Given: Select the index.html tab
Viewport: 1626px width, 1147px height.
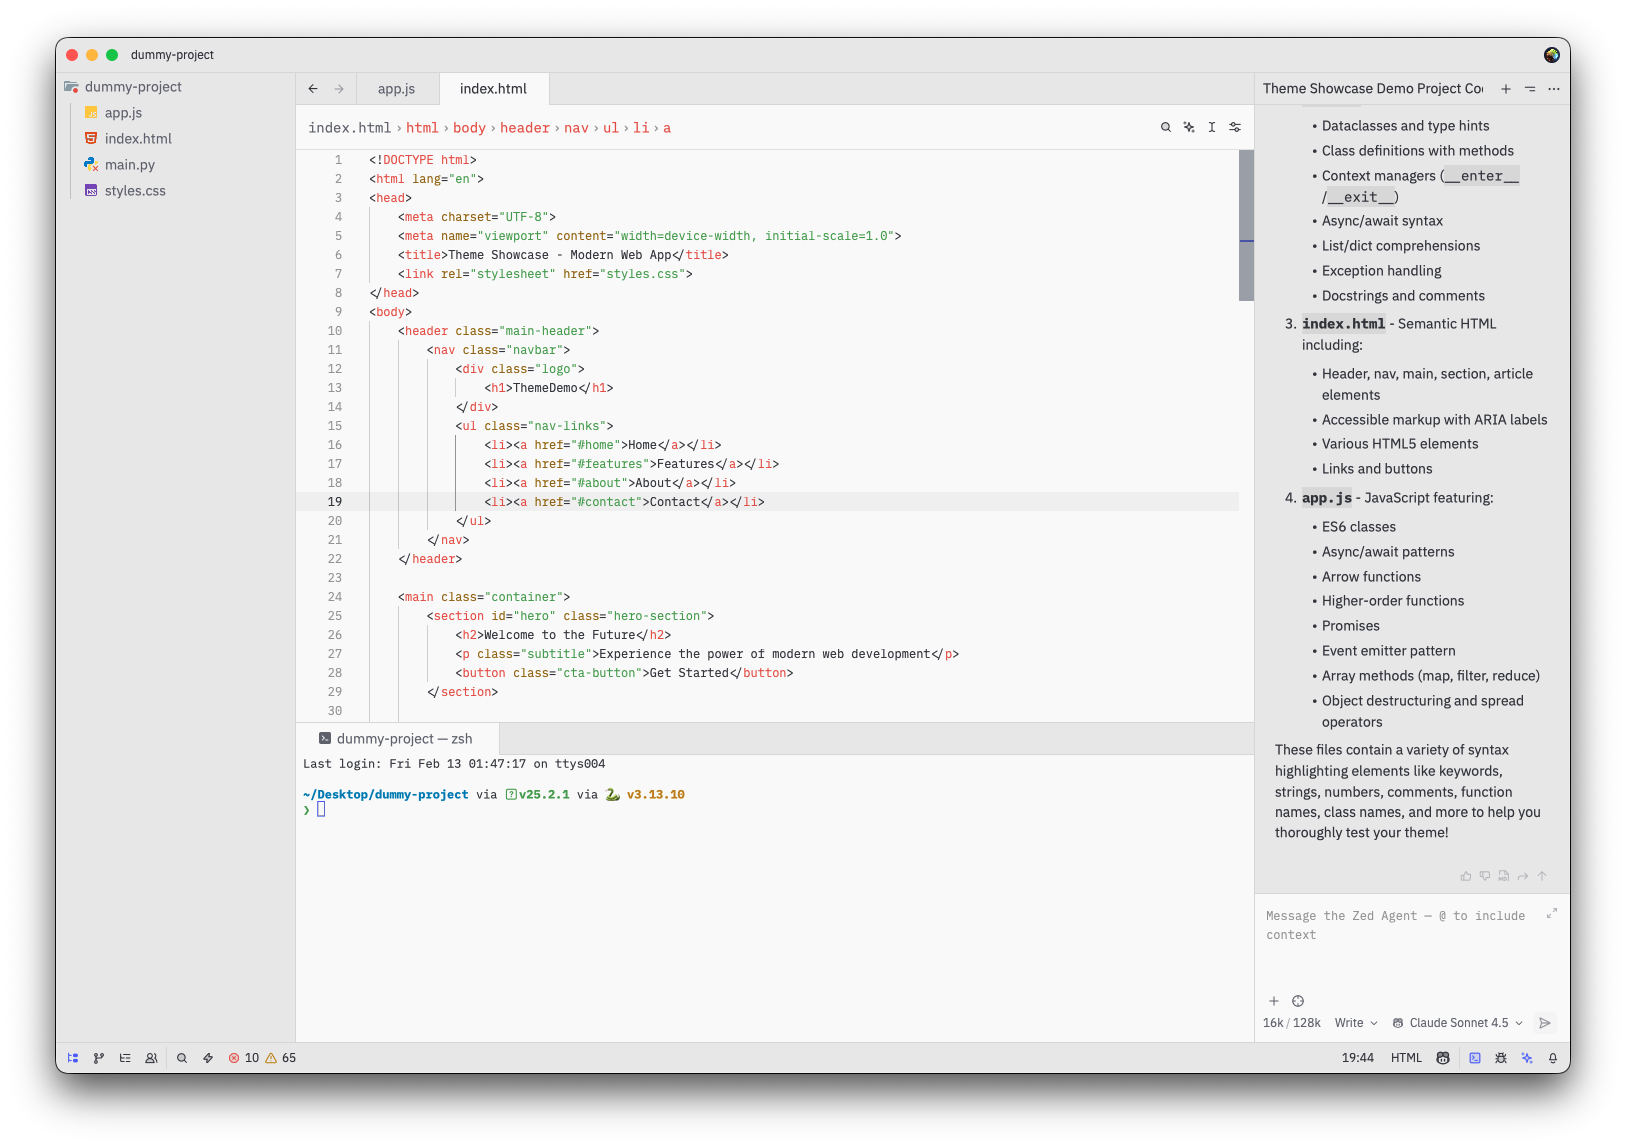Looking at the screenshot, I should 494,89.
